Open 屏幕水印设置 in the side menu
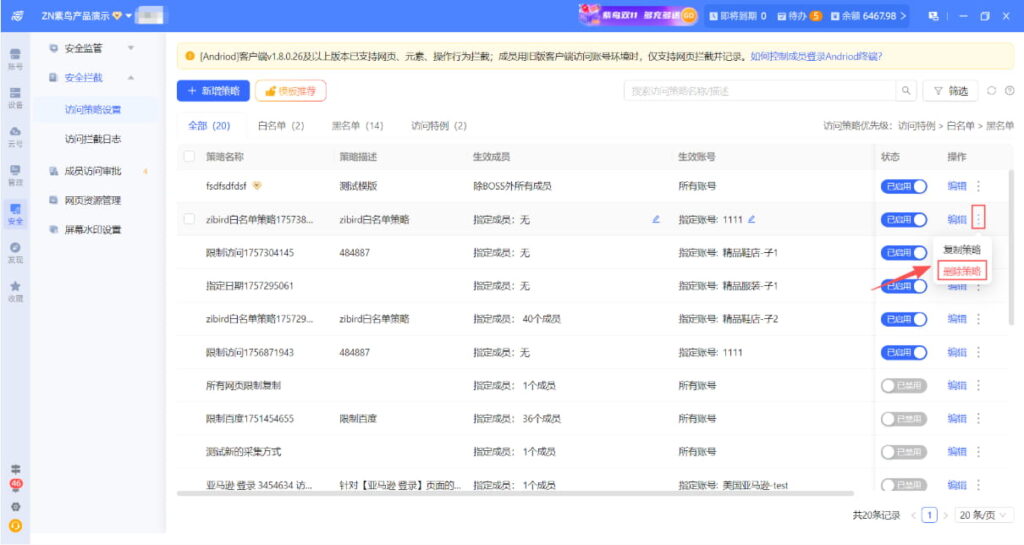Image resolution: width=1024 pixels, height=545 pixels. 93,230
